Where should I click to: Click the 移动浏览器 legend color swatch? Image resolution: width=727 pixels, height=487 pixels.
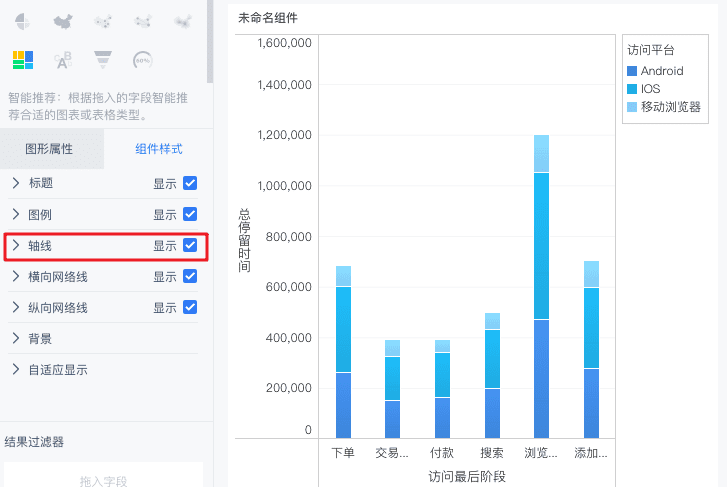(632, 107)
